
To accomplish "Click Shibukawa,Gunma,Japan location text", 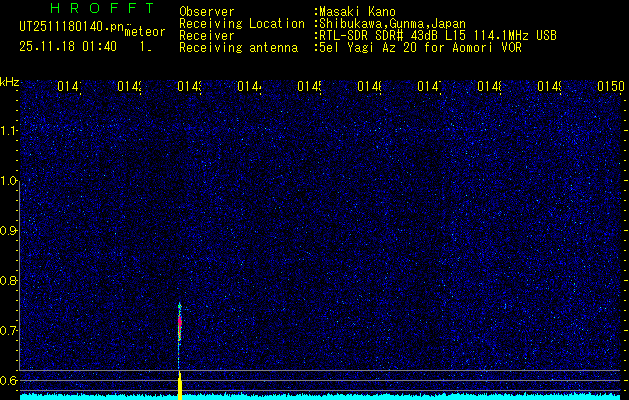I will point(392,24).
